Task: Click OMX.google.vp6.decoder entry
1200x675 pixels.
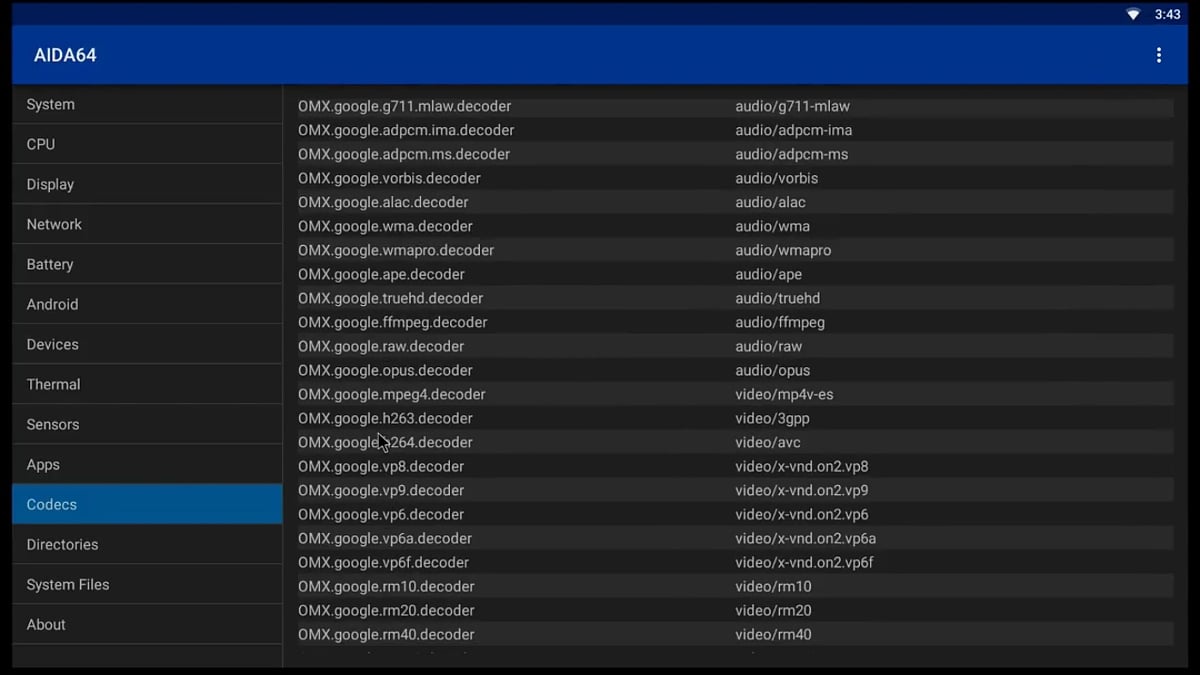Action: (x=735, y=514)
